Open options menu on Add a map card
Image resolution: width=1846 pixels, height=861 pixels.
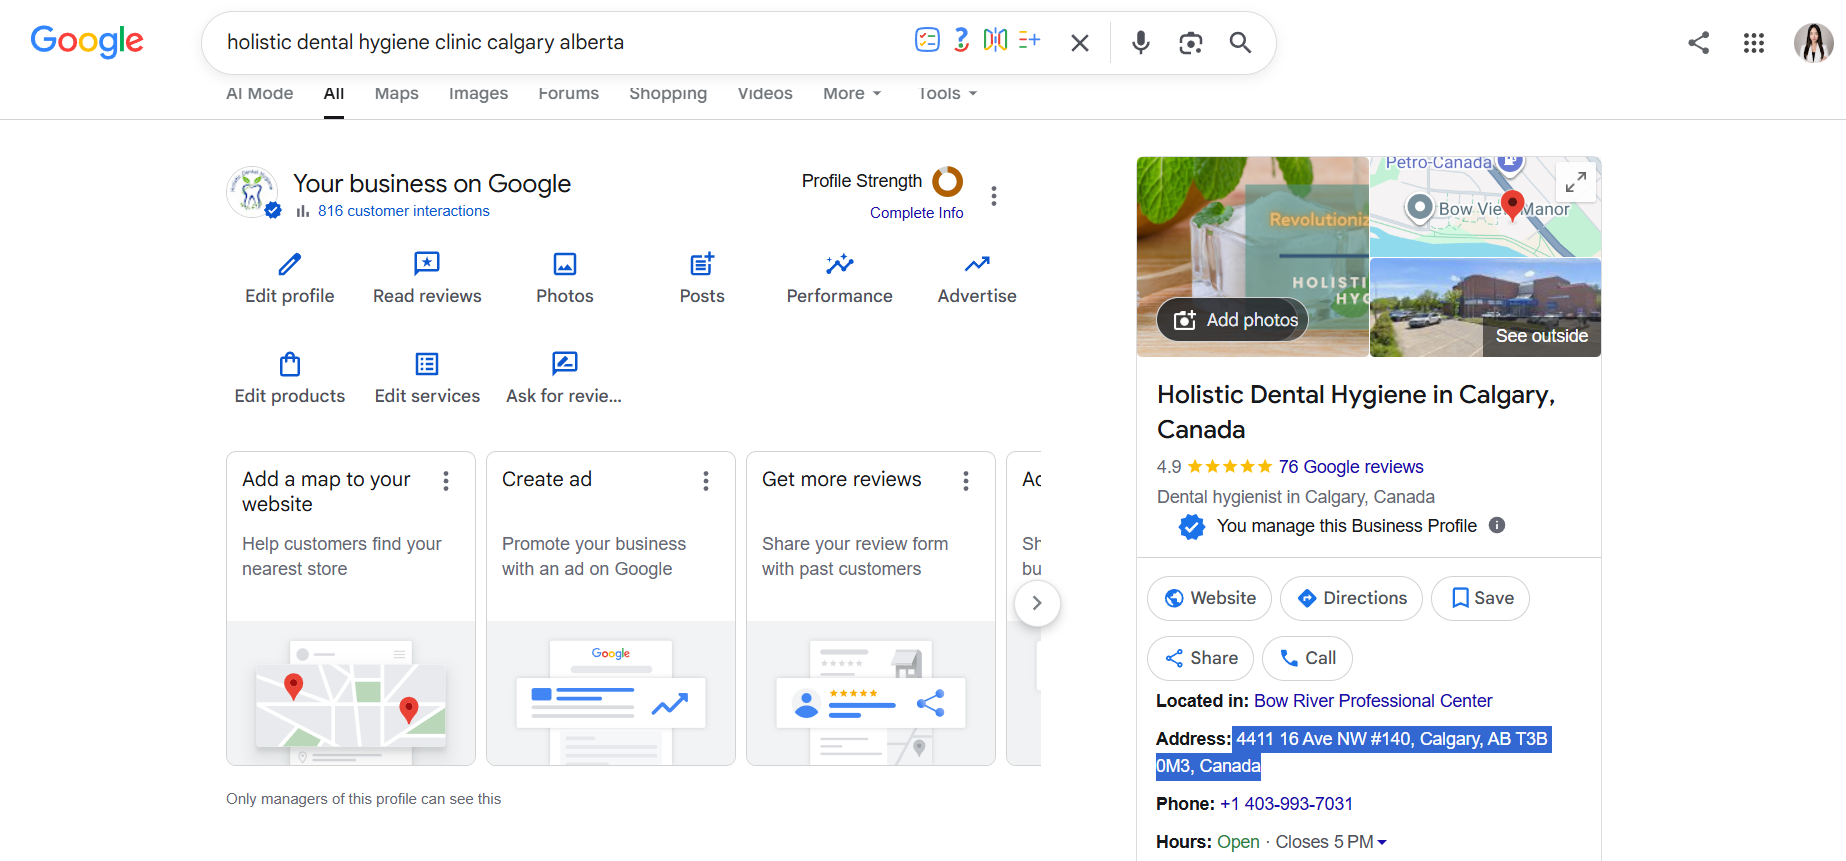pos(446,481)
